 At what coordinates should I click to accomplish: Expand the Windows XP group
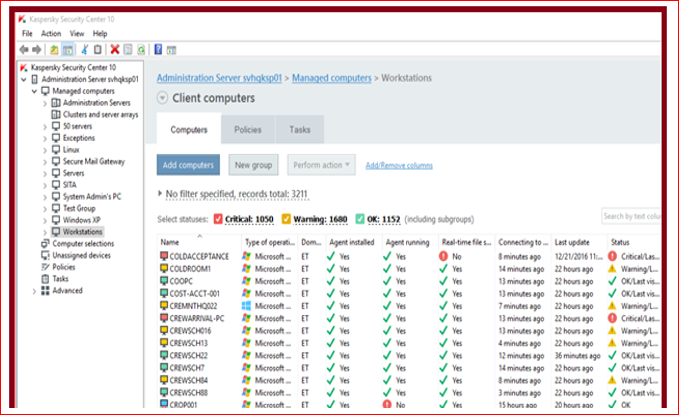pyautogui.click(x=45, y=220)
